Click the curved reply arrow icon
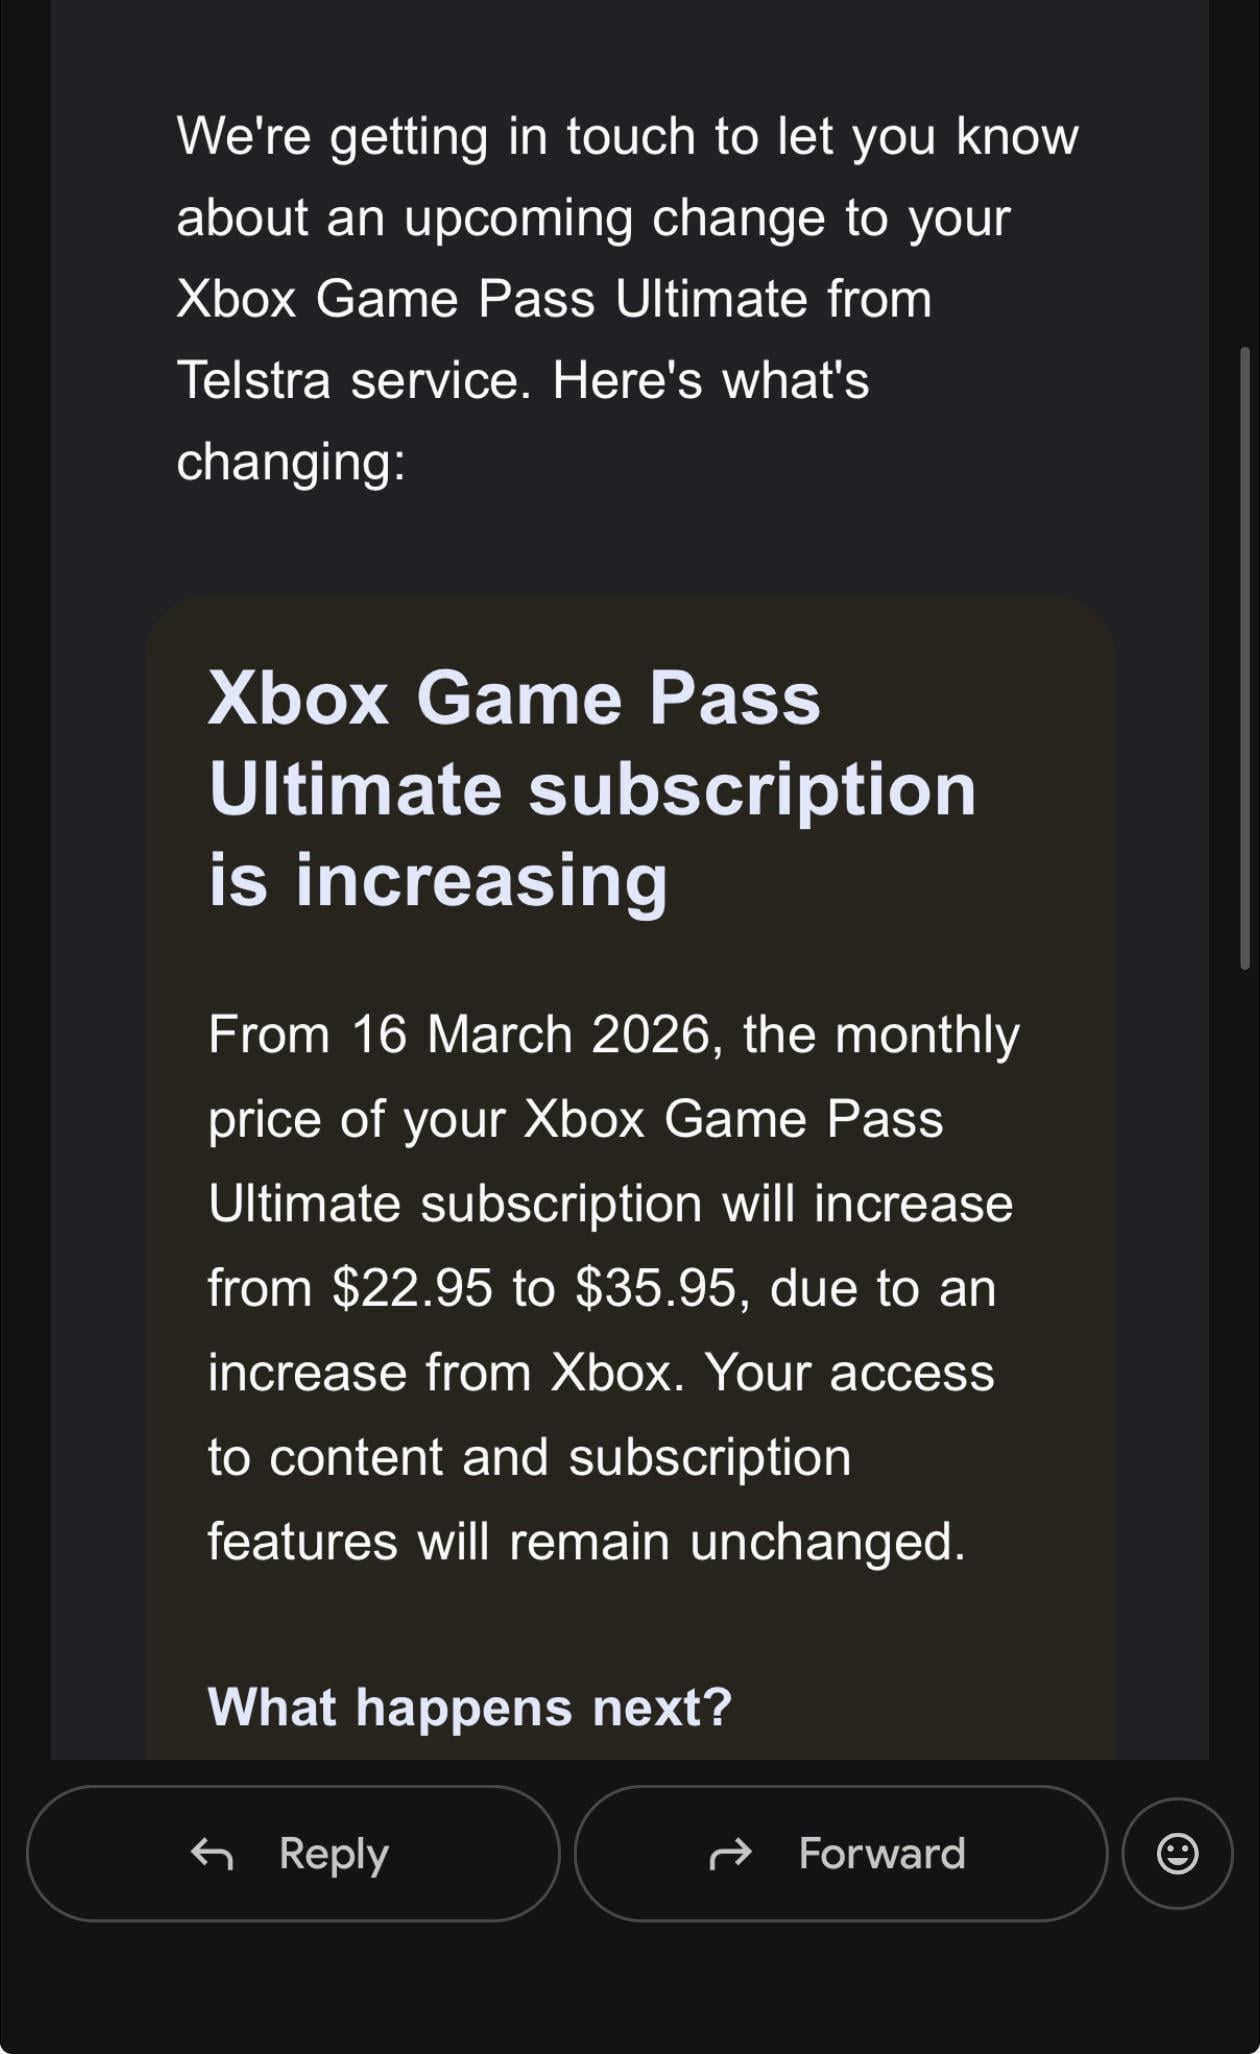This screenshot has width=1260, height=2054. pyautogui.click(x=212, y=1853)
